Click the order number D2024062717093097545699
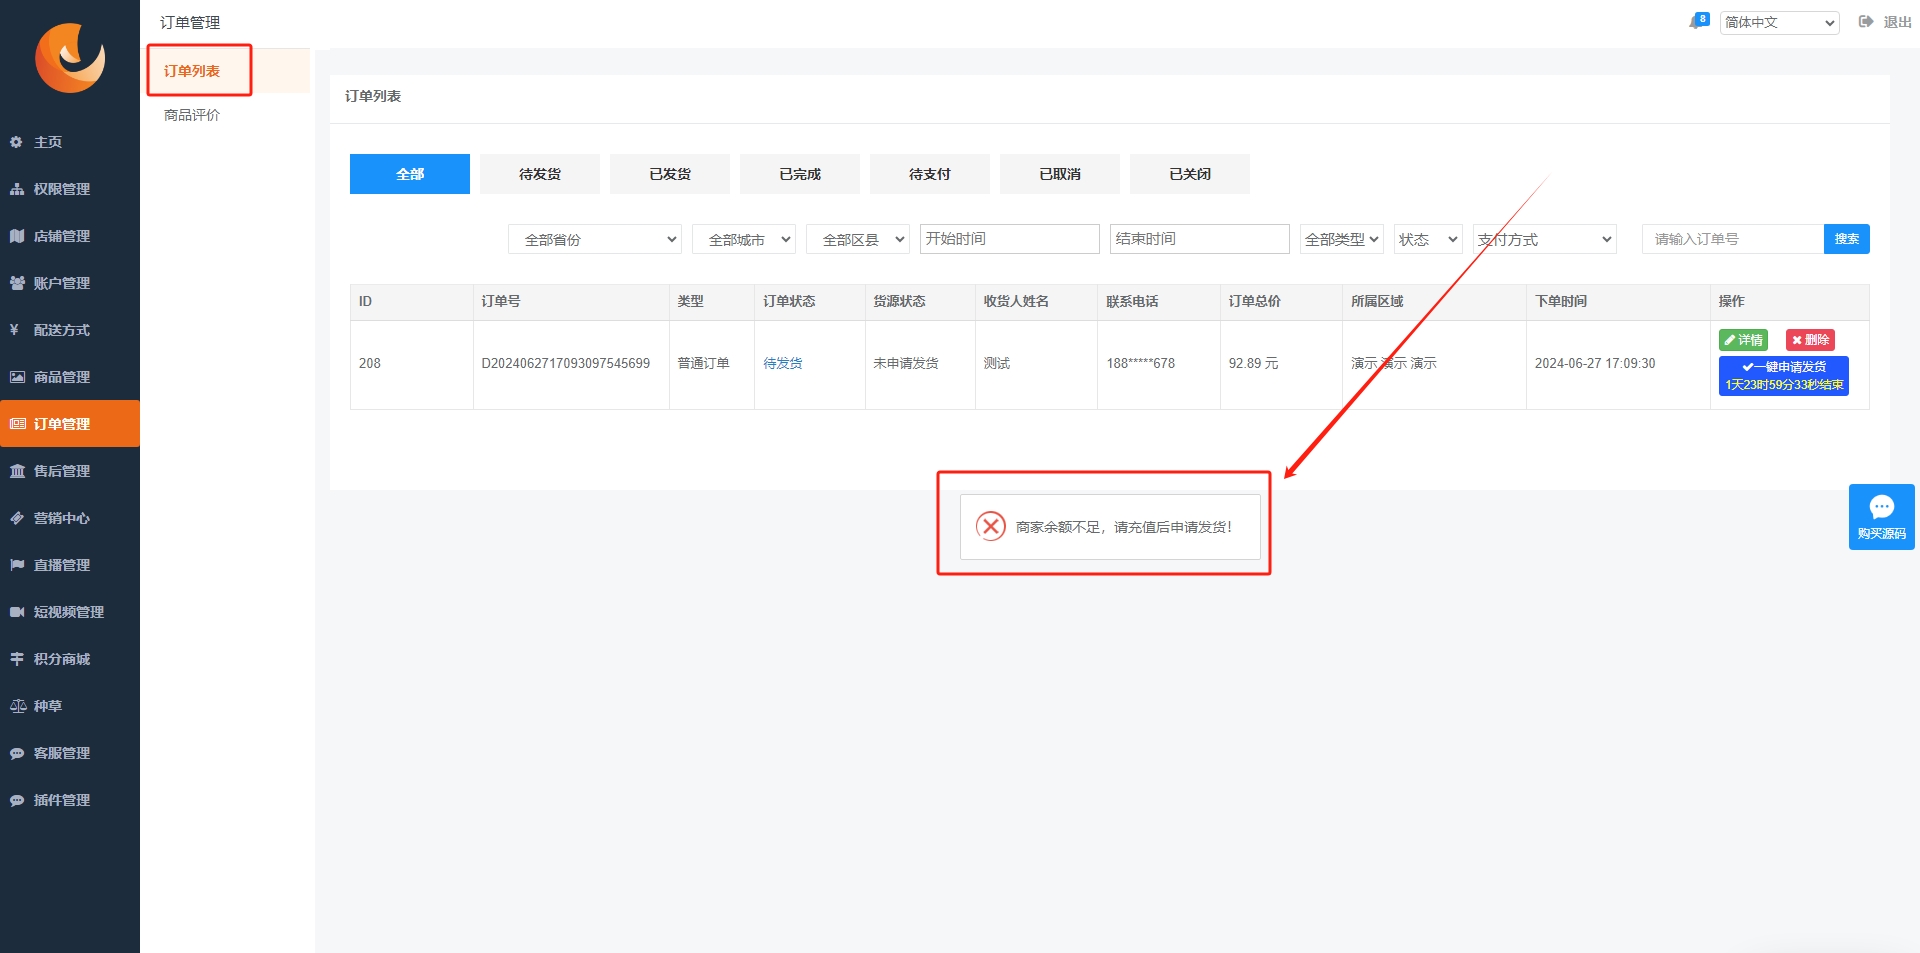The height and width of the screenshot is (953, 1920). click(x=566, y=363)
